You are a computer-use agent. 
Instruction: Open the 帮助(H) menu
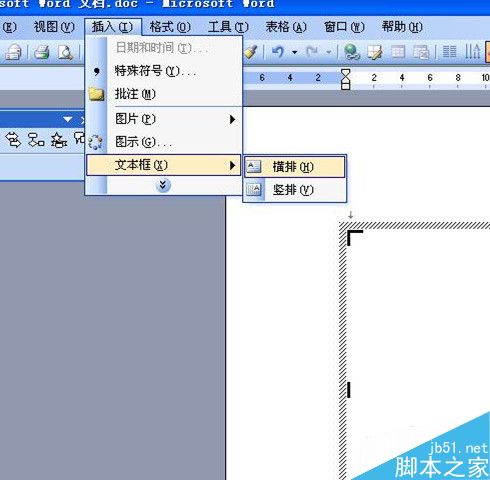pyautogui.click(x=402, y=27)
